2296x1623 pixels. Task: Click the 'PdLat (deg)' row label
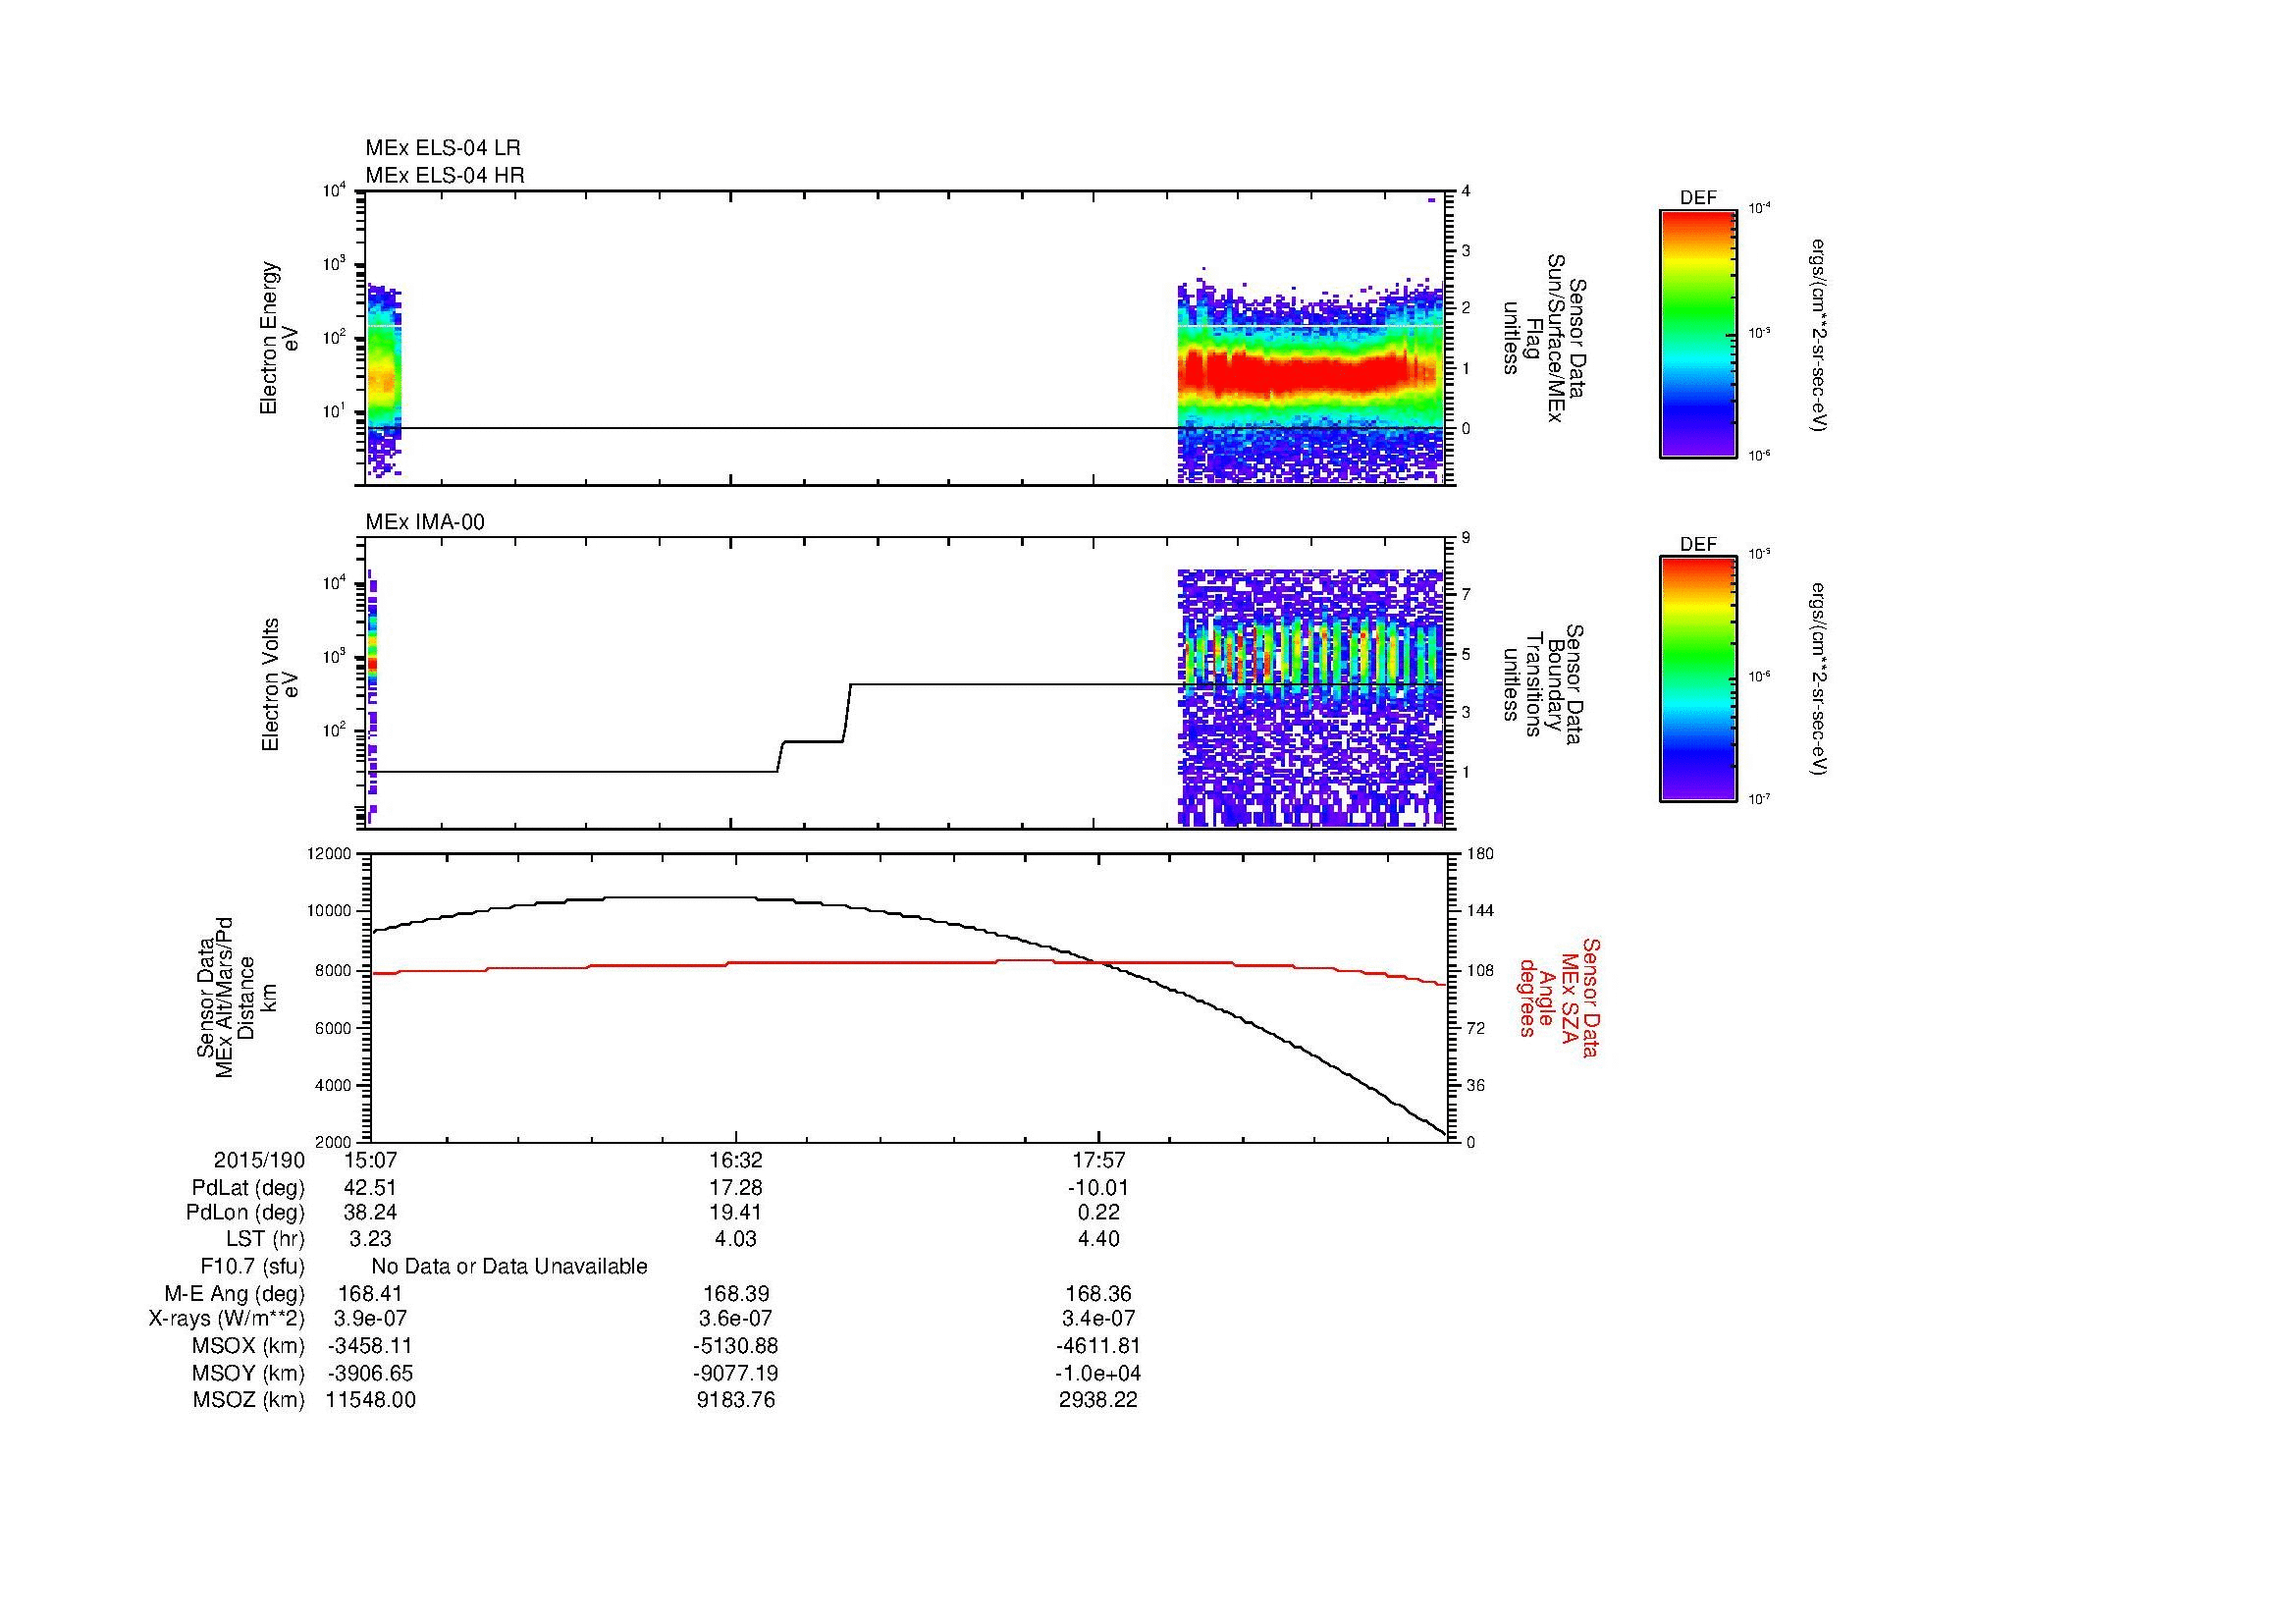[248, 1188]
